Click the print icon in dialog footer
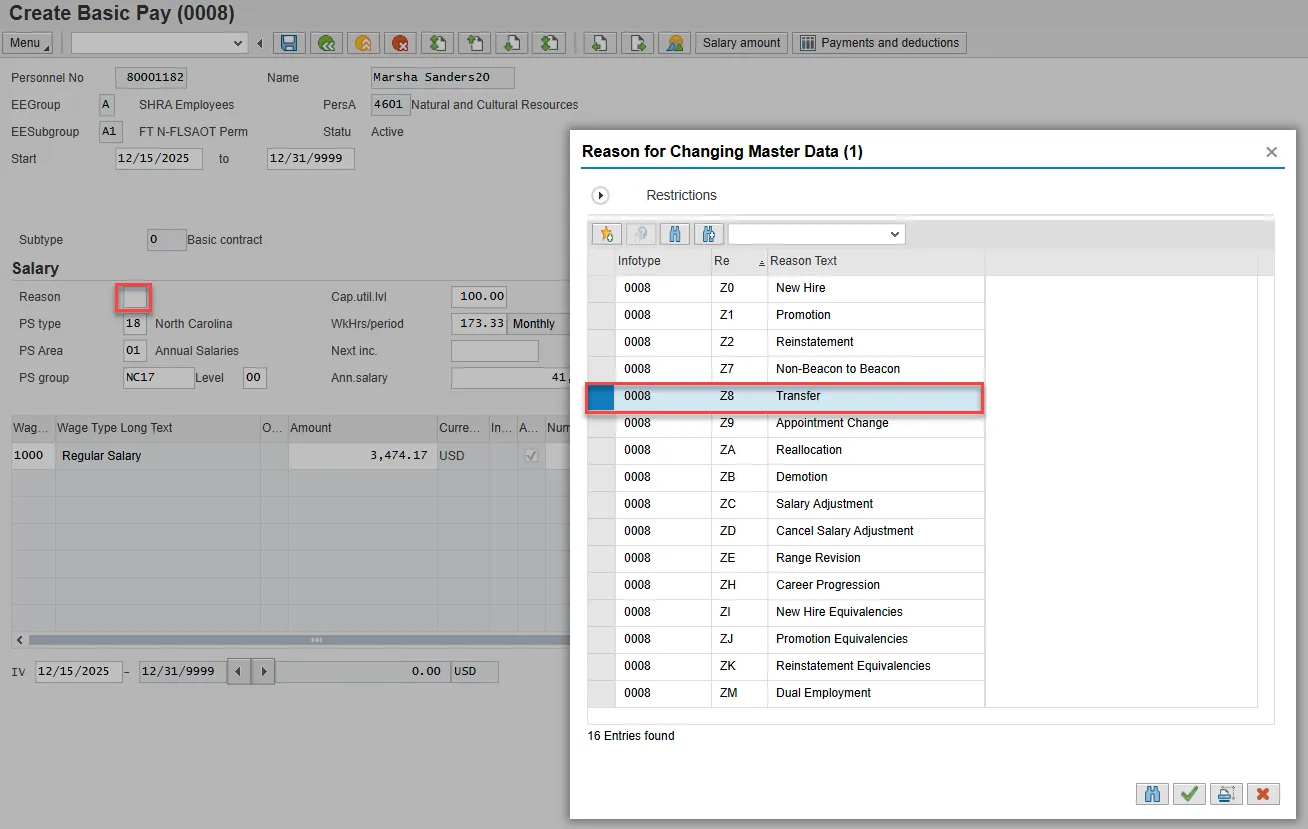Viewport: 1308px width, 829px height. [1225, 794]
